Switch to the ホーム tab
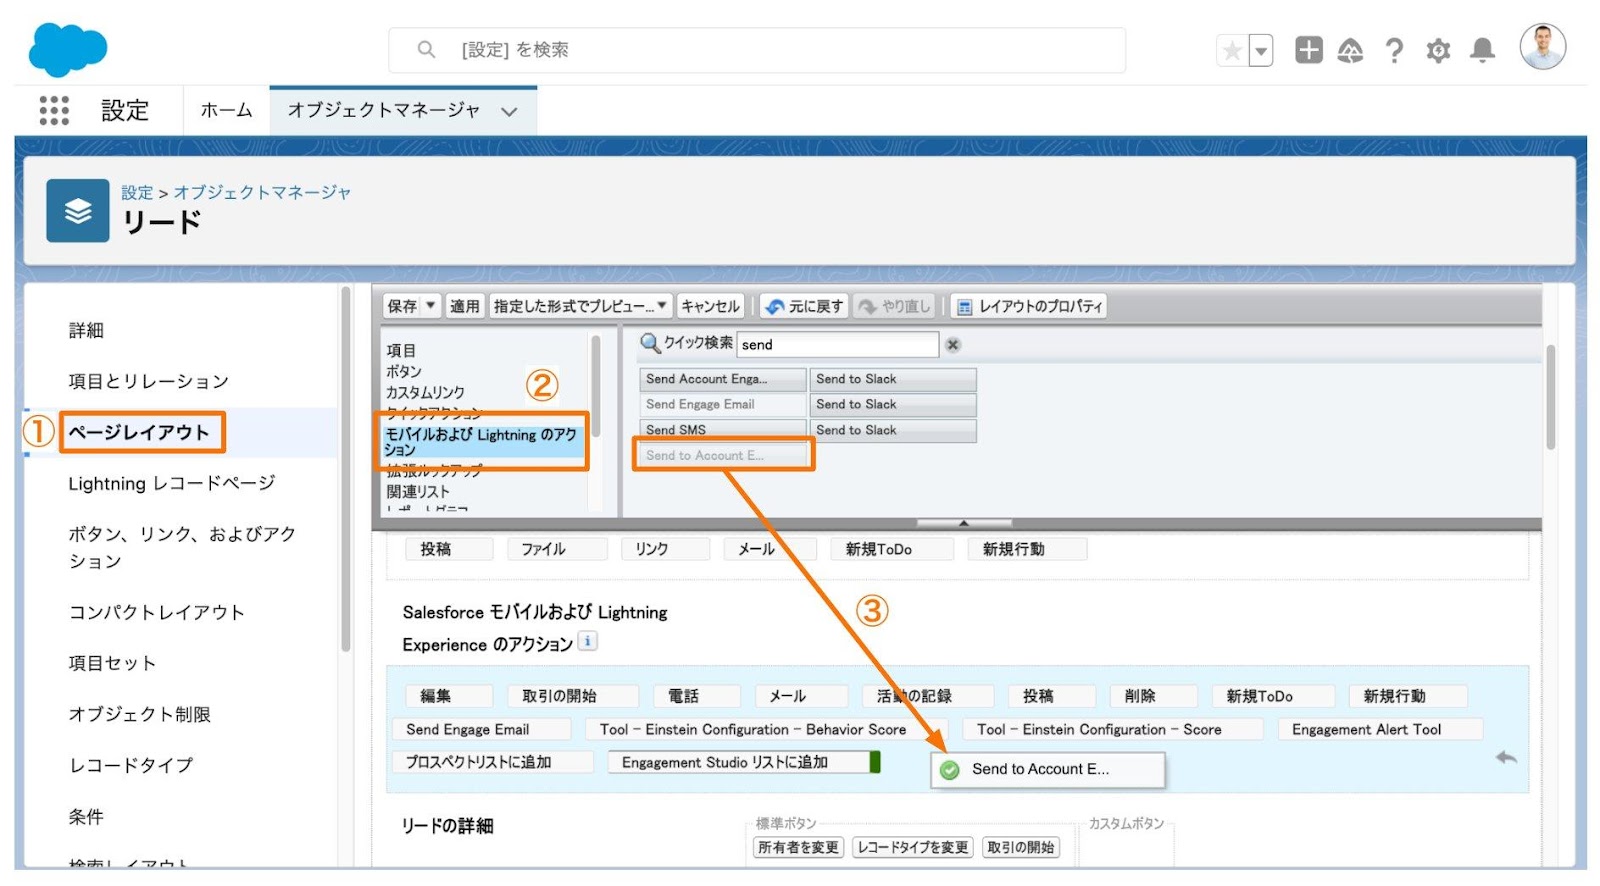Viewport: 1600px width, 886px height. click(x=226, y=110)
